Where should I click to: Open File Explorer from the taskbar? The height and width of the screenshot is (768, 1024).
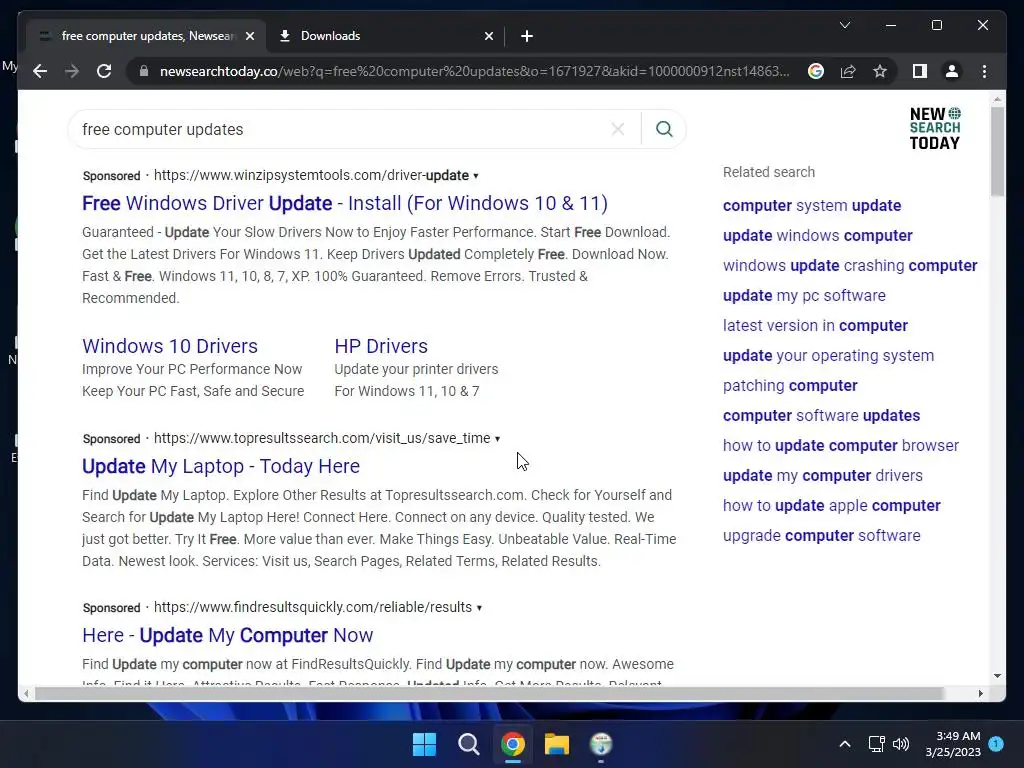coord(557,744)
